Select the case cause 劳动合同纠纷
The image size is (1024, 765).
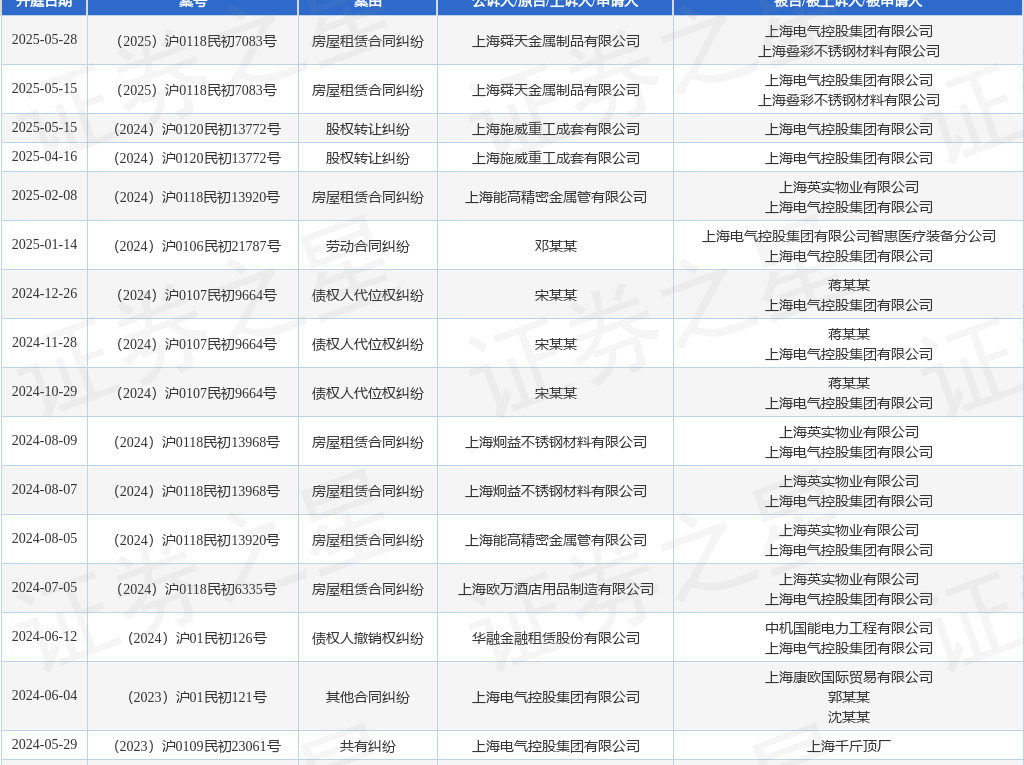point(368,246)
